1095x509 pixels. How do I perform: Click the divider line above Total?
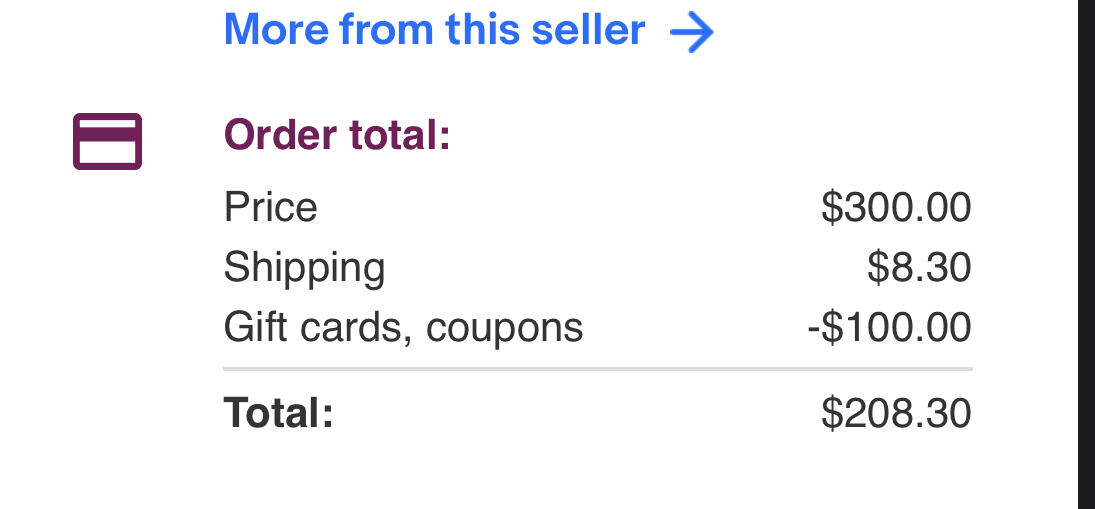597,369
